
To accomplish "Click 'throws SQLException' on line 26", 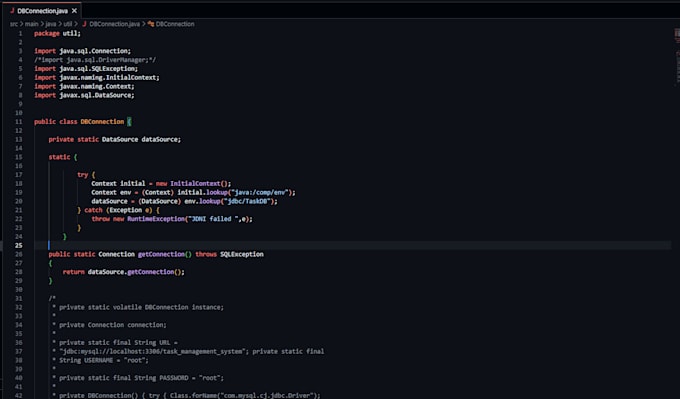I will coord(229,255).
